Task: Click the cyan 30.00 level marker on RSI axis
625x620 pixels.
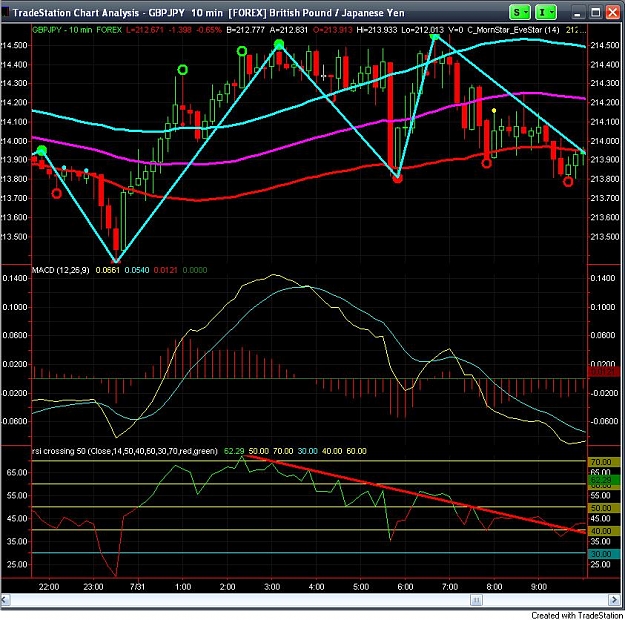Action: [x=601, y=554]
